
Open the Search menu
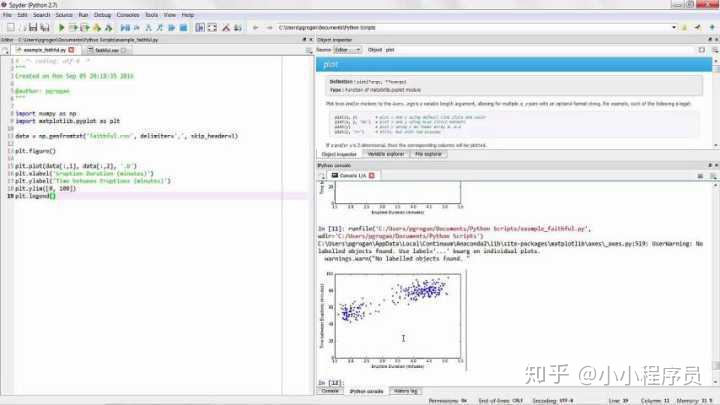tap(41, 15)
